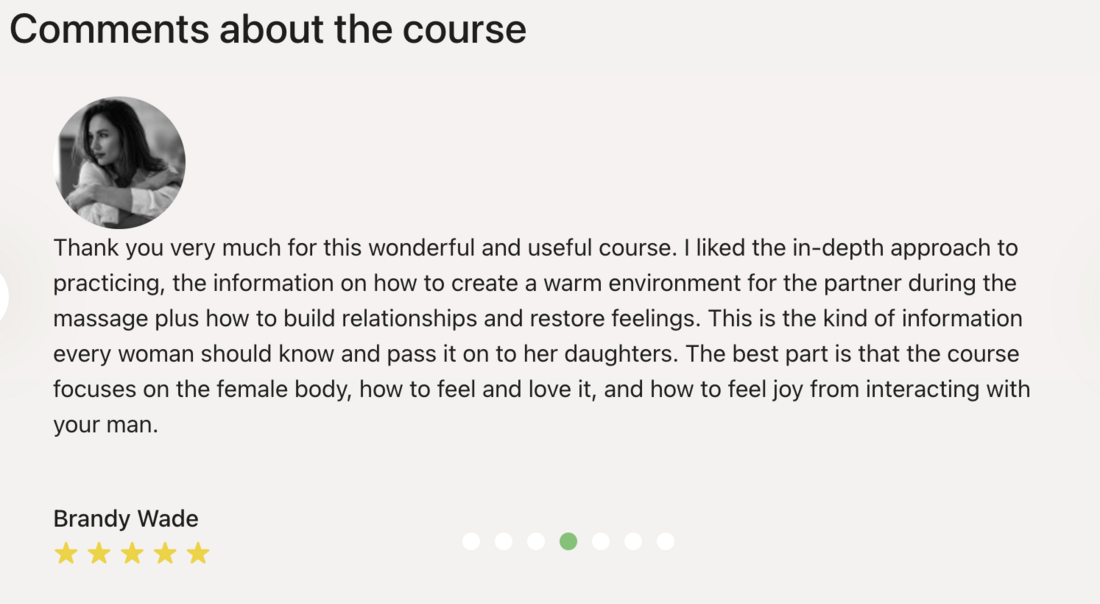Click the line beginning 'massage plus how to build'

(537, 318)
